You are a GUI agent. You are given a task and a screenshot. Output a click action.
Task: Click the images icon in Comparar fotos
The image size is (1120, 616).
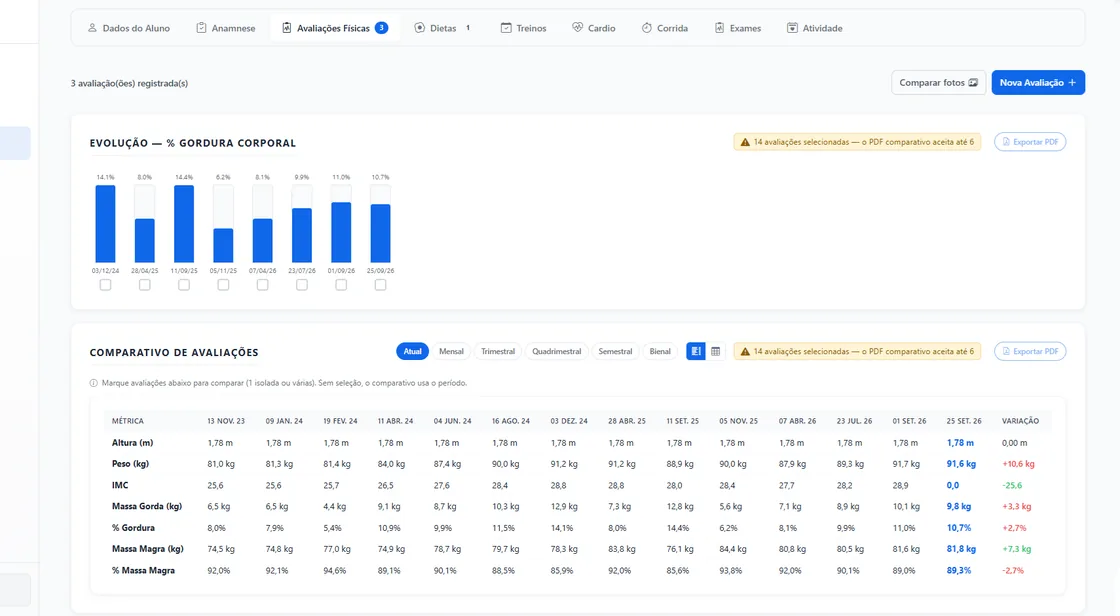tap(973, 83)
